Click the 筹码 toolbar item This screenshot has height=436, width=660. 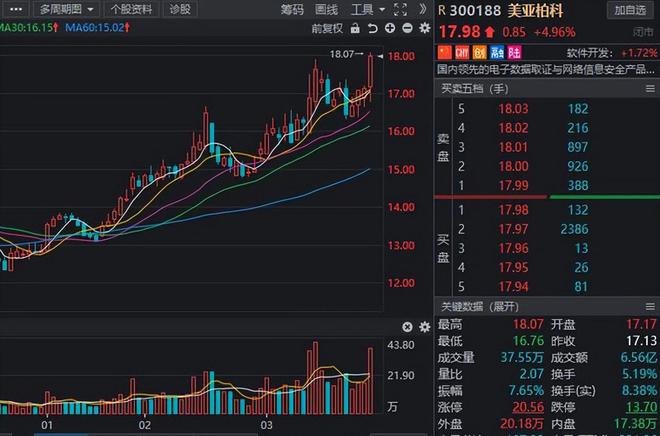[292, 9]
